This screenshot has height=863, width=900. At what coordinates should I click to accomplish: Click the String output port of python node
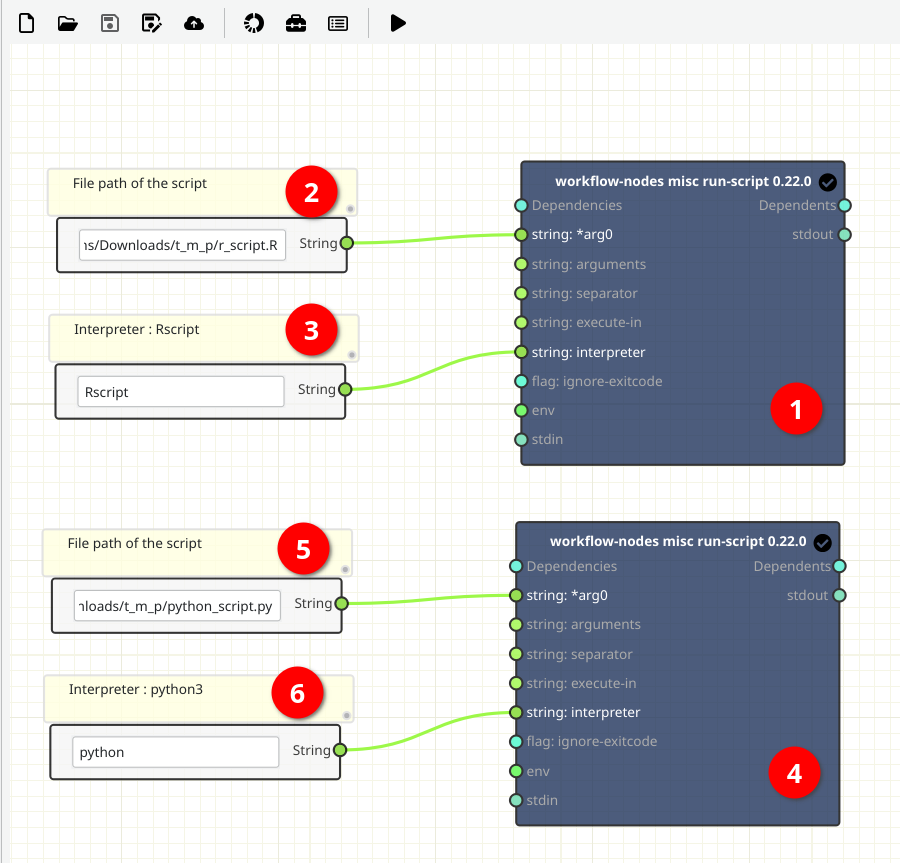[340, 750]
